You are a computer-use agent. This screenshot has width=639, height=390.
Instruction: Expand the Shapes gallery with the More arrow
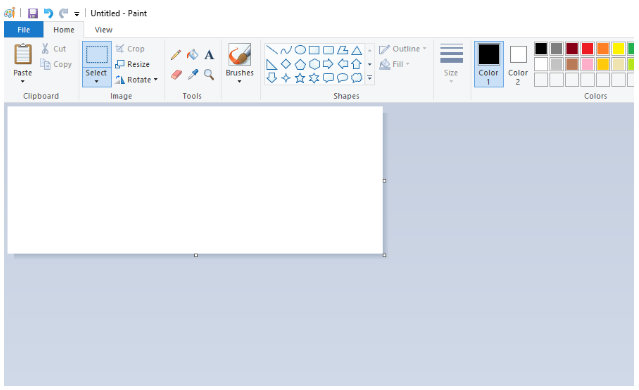[370, 78]
